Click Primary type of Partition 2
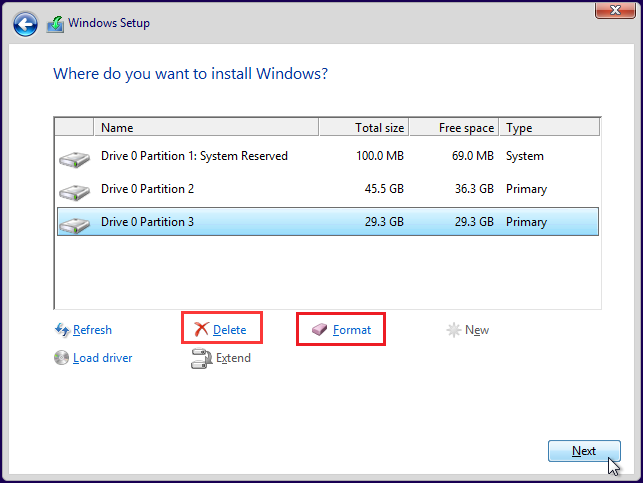Viewport: 643px width, 483px height. click(526, 189)
